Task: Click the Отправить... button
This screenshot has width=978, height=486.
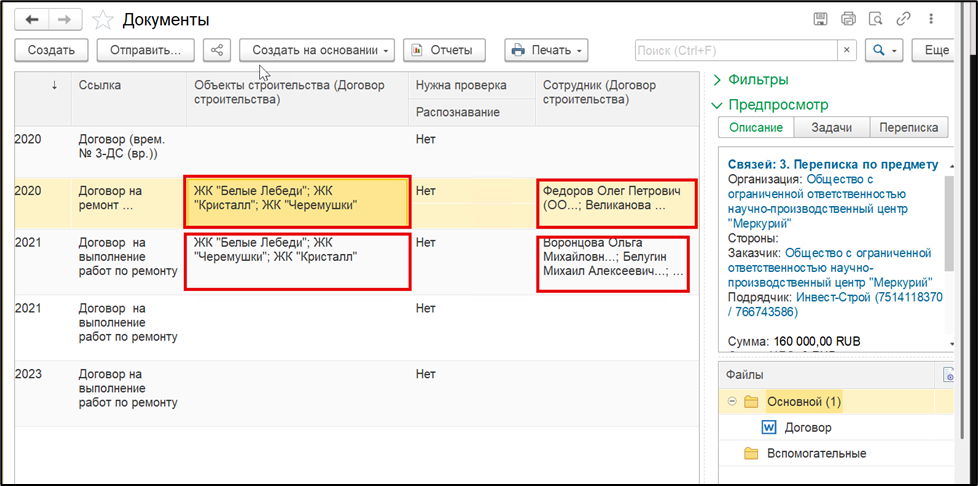Action: [145, 51]
